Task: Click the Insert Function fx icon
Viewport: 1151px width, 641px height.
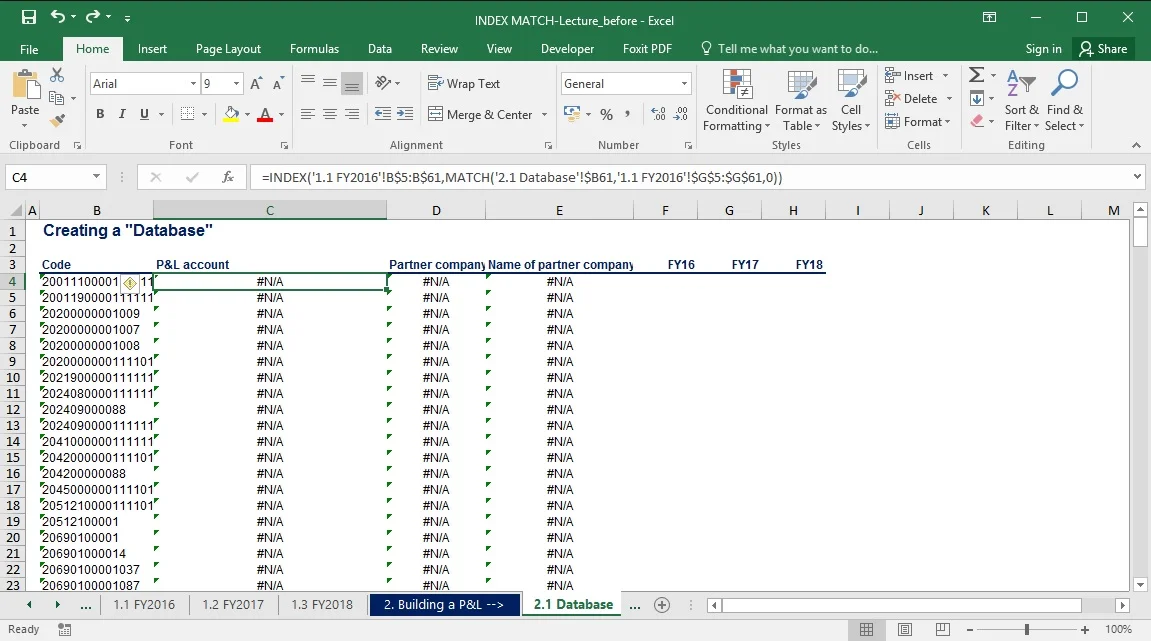Action: click(228, 177)
